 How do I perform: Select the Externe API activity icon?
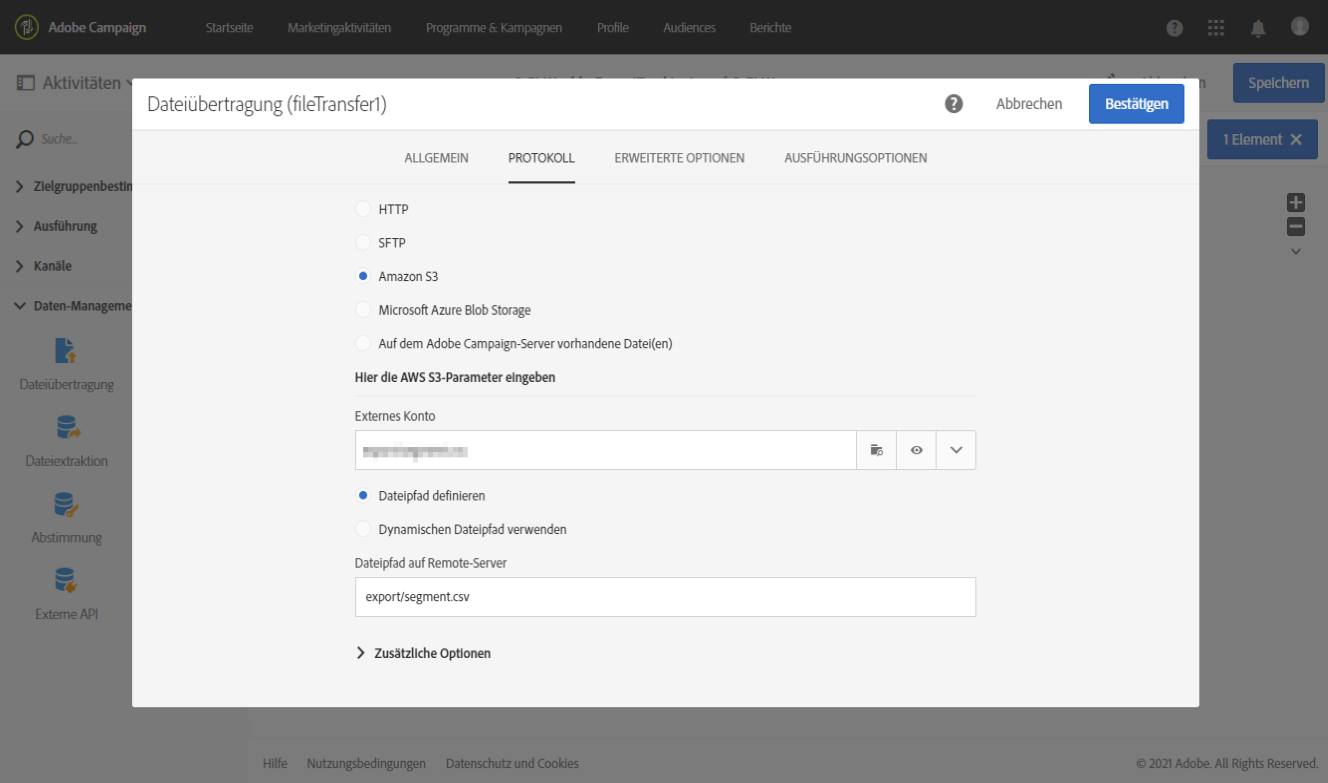click(x=66, y=580)
